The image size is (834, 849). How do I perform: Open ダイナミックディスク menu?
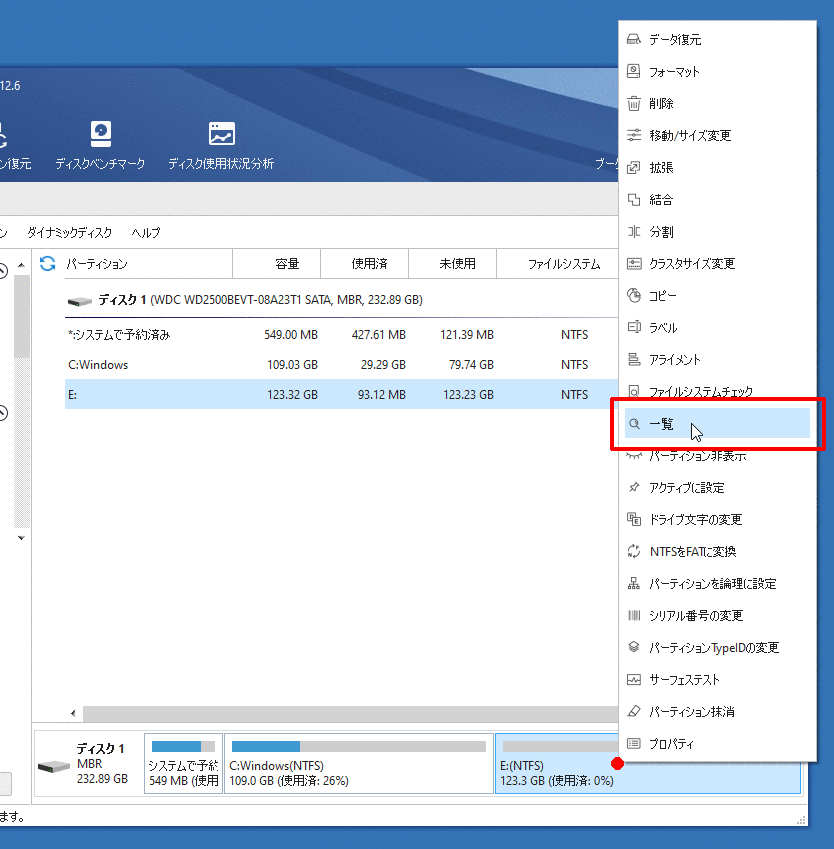tap(69, 233)
